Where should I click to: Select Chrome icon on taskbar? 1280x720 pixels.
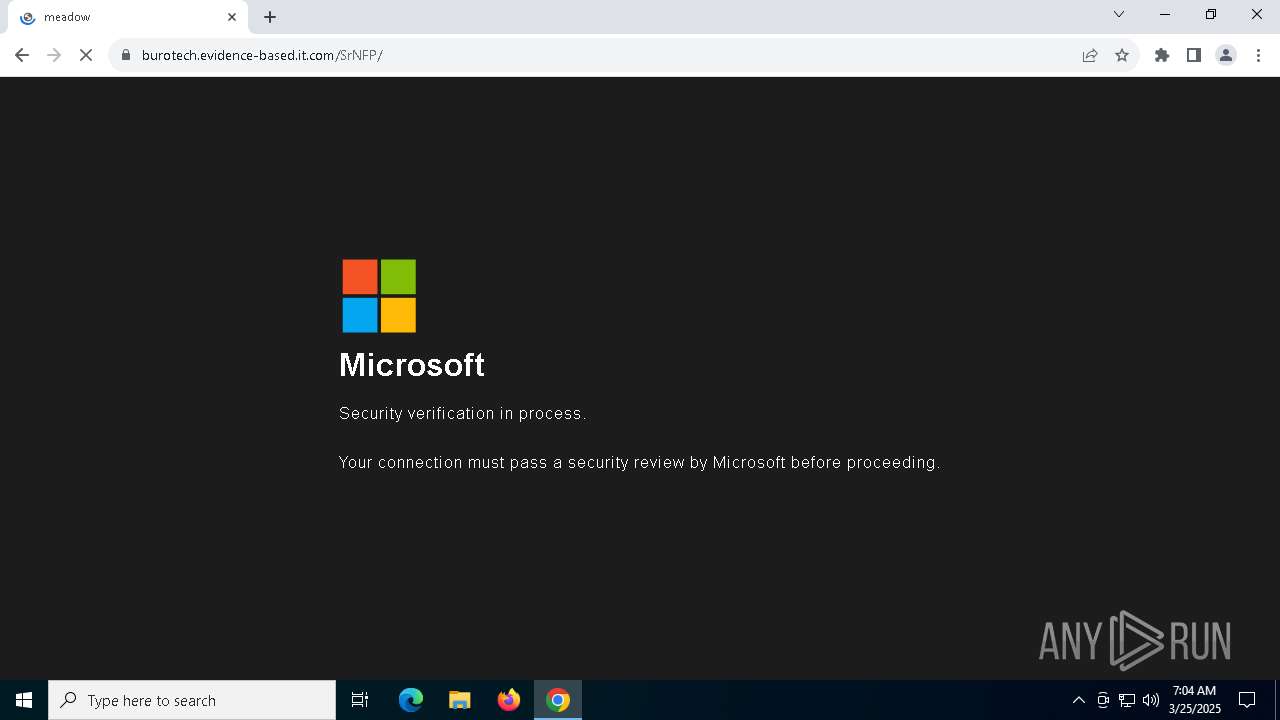pyautogui.click(x=558, y=700)
